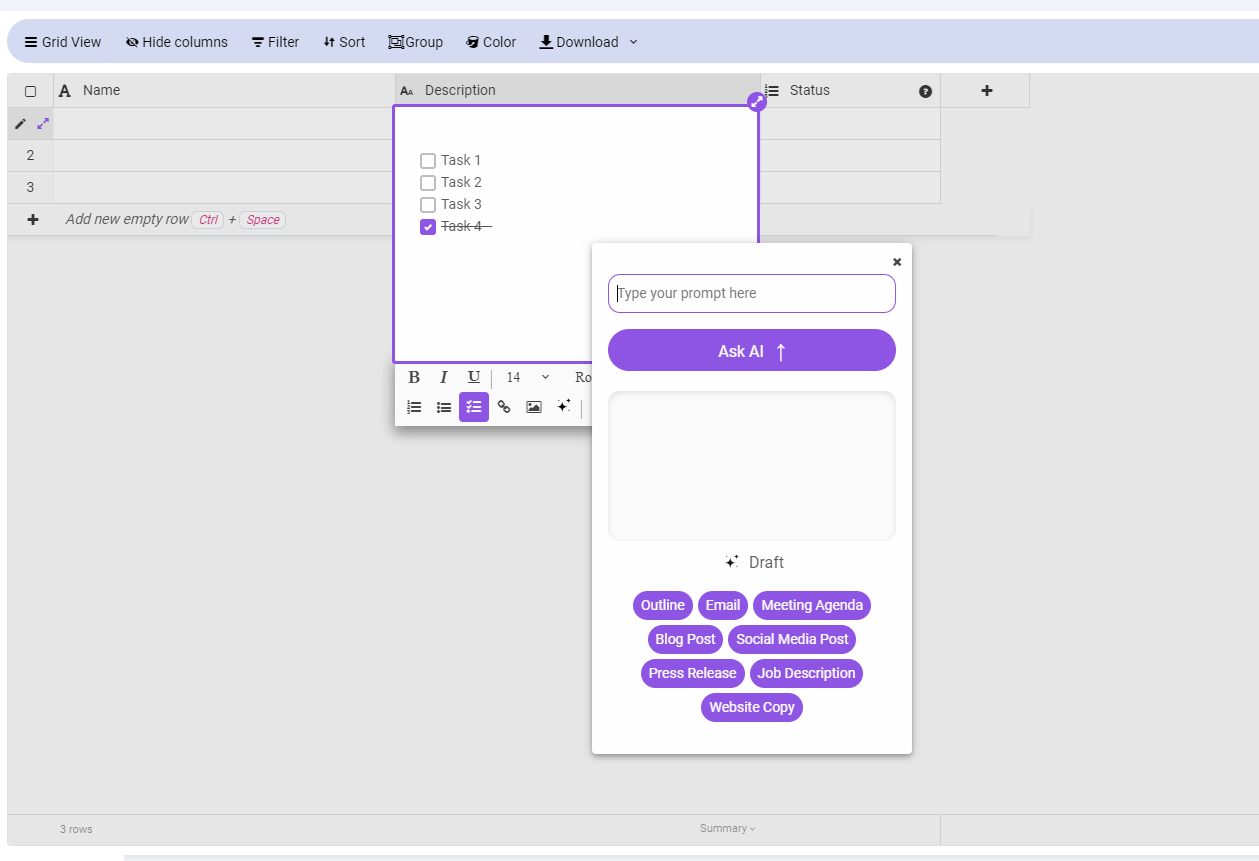Expand the description editor to fullscreen
Screen dimensions: 1259x861
tap(757, 101)
